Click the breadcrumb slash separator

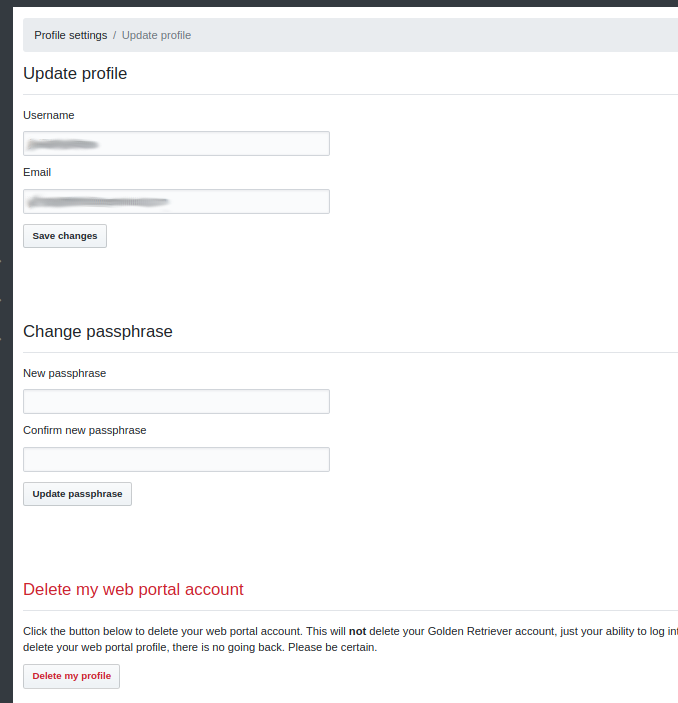click(x=115, y=35)
